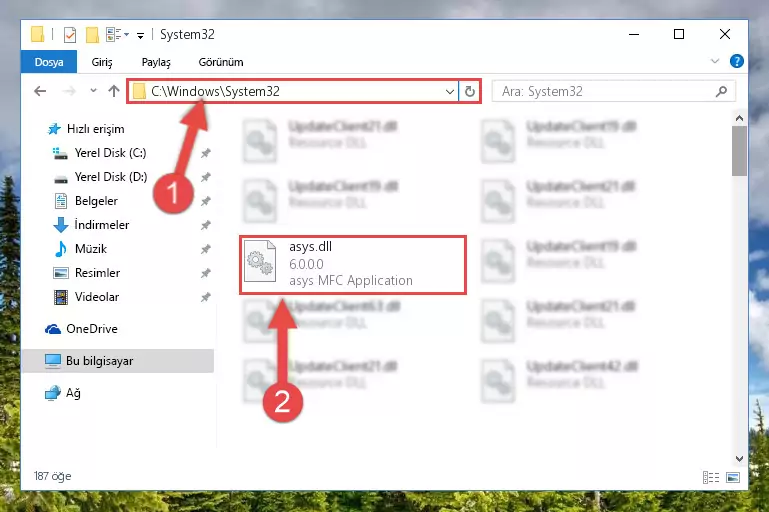
Task: Maximize the System32 window
Action: pos(679,34)
